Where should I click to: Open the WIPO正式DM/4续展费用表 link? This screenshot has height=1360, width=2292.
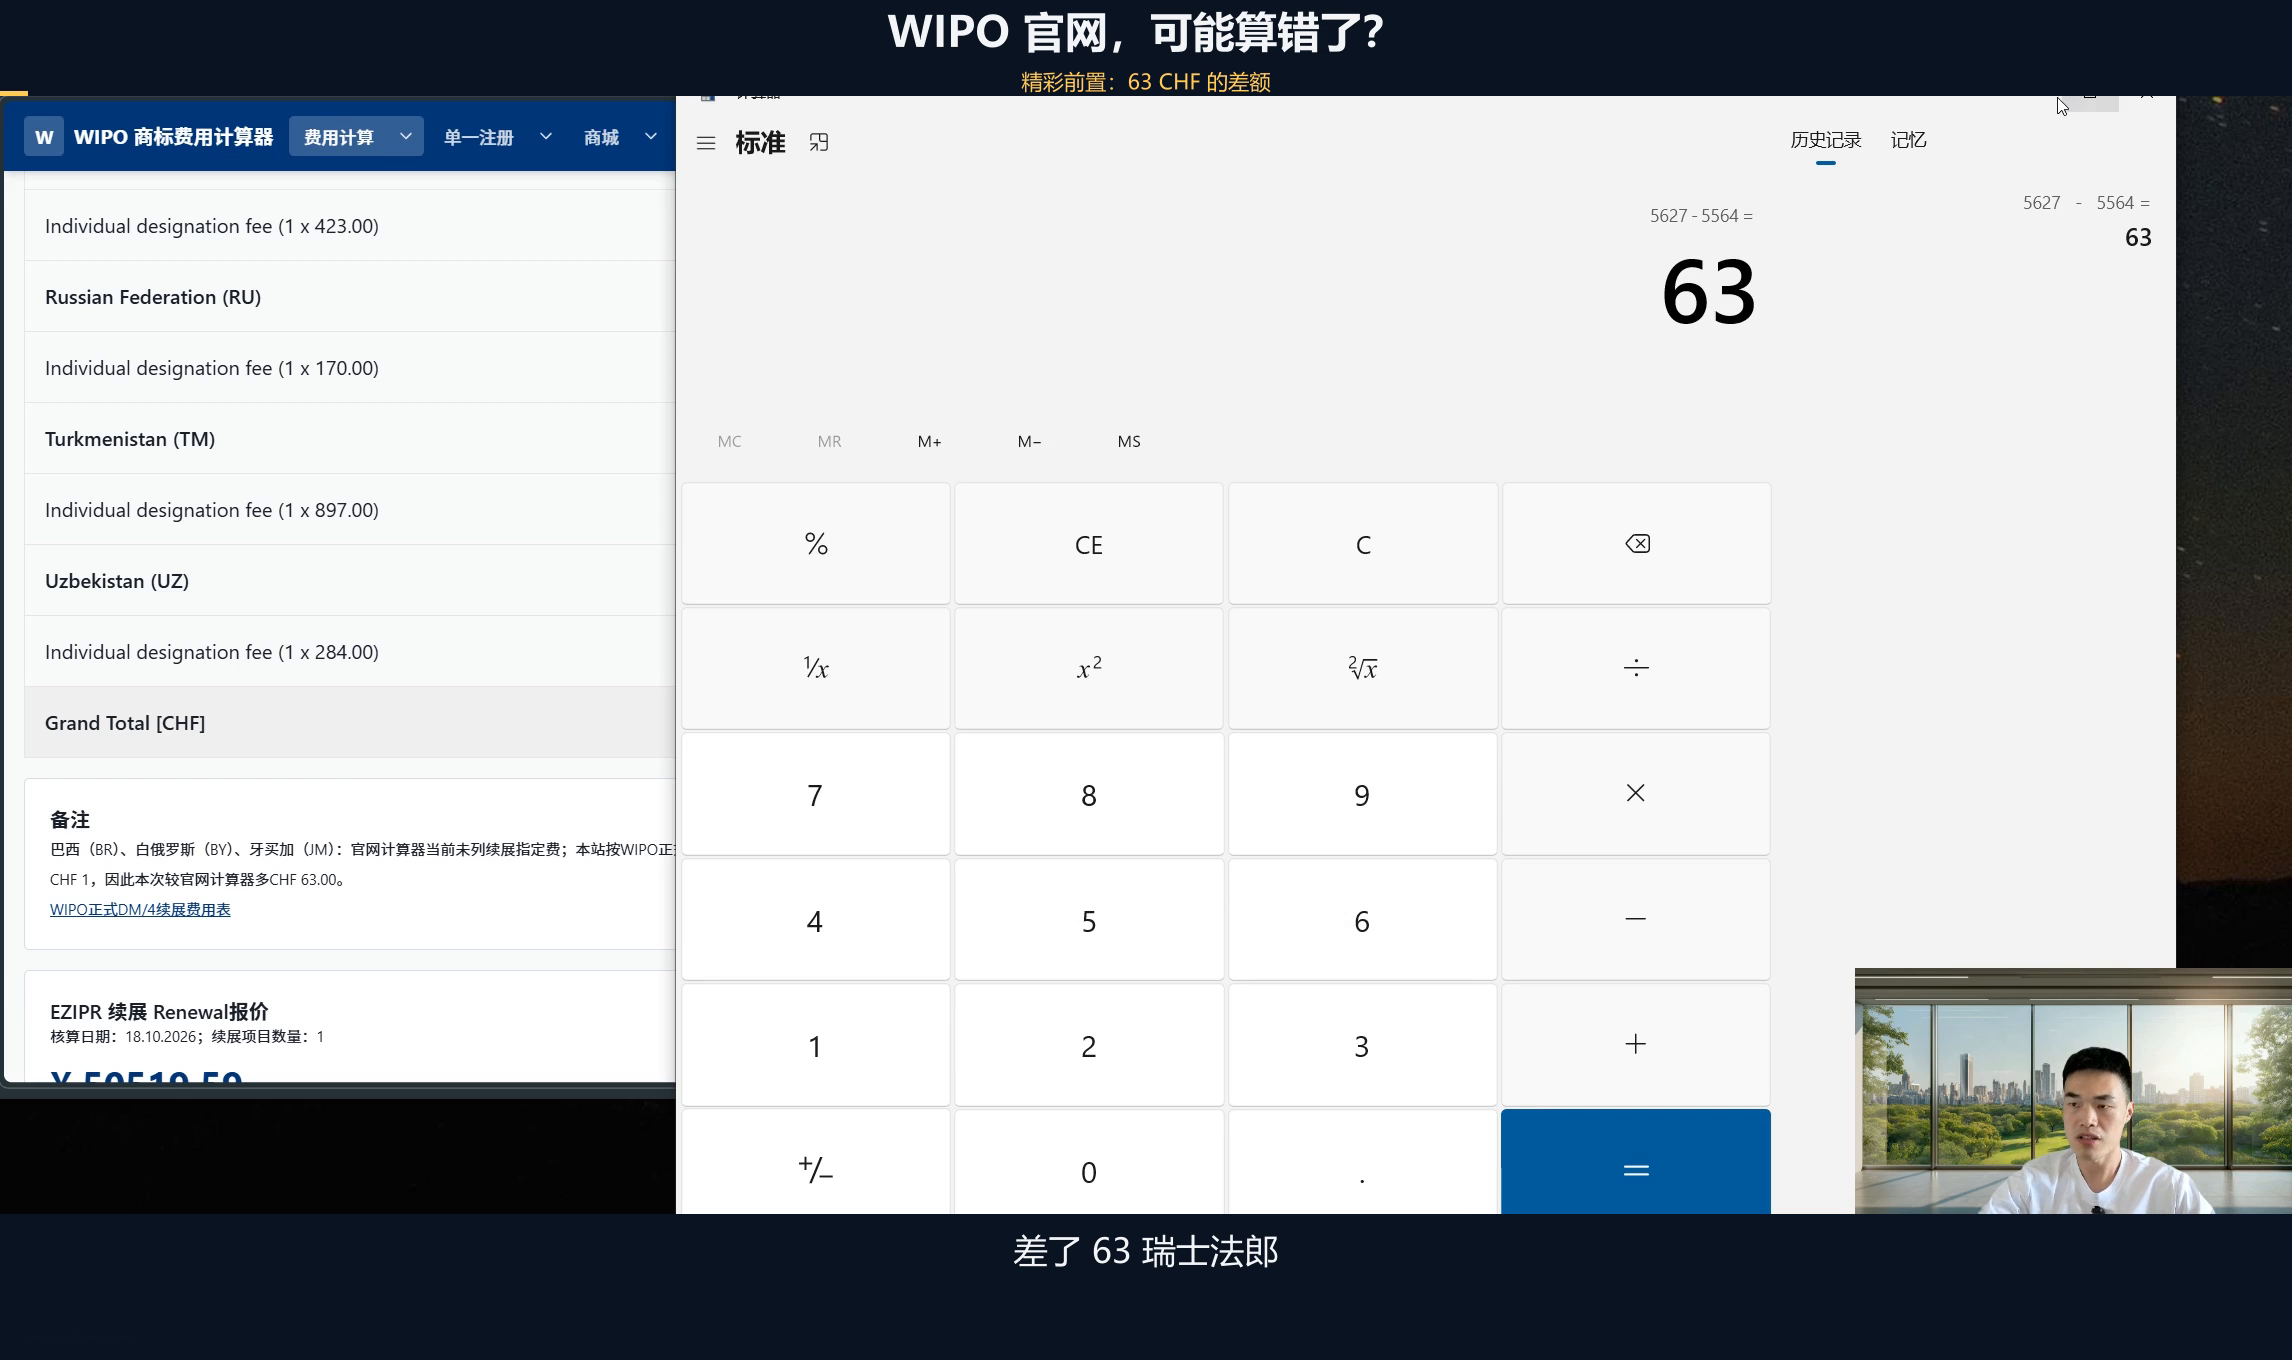click(x=140, y=909)
